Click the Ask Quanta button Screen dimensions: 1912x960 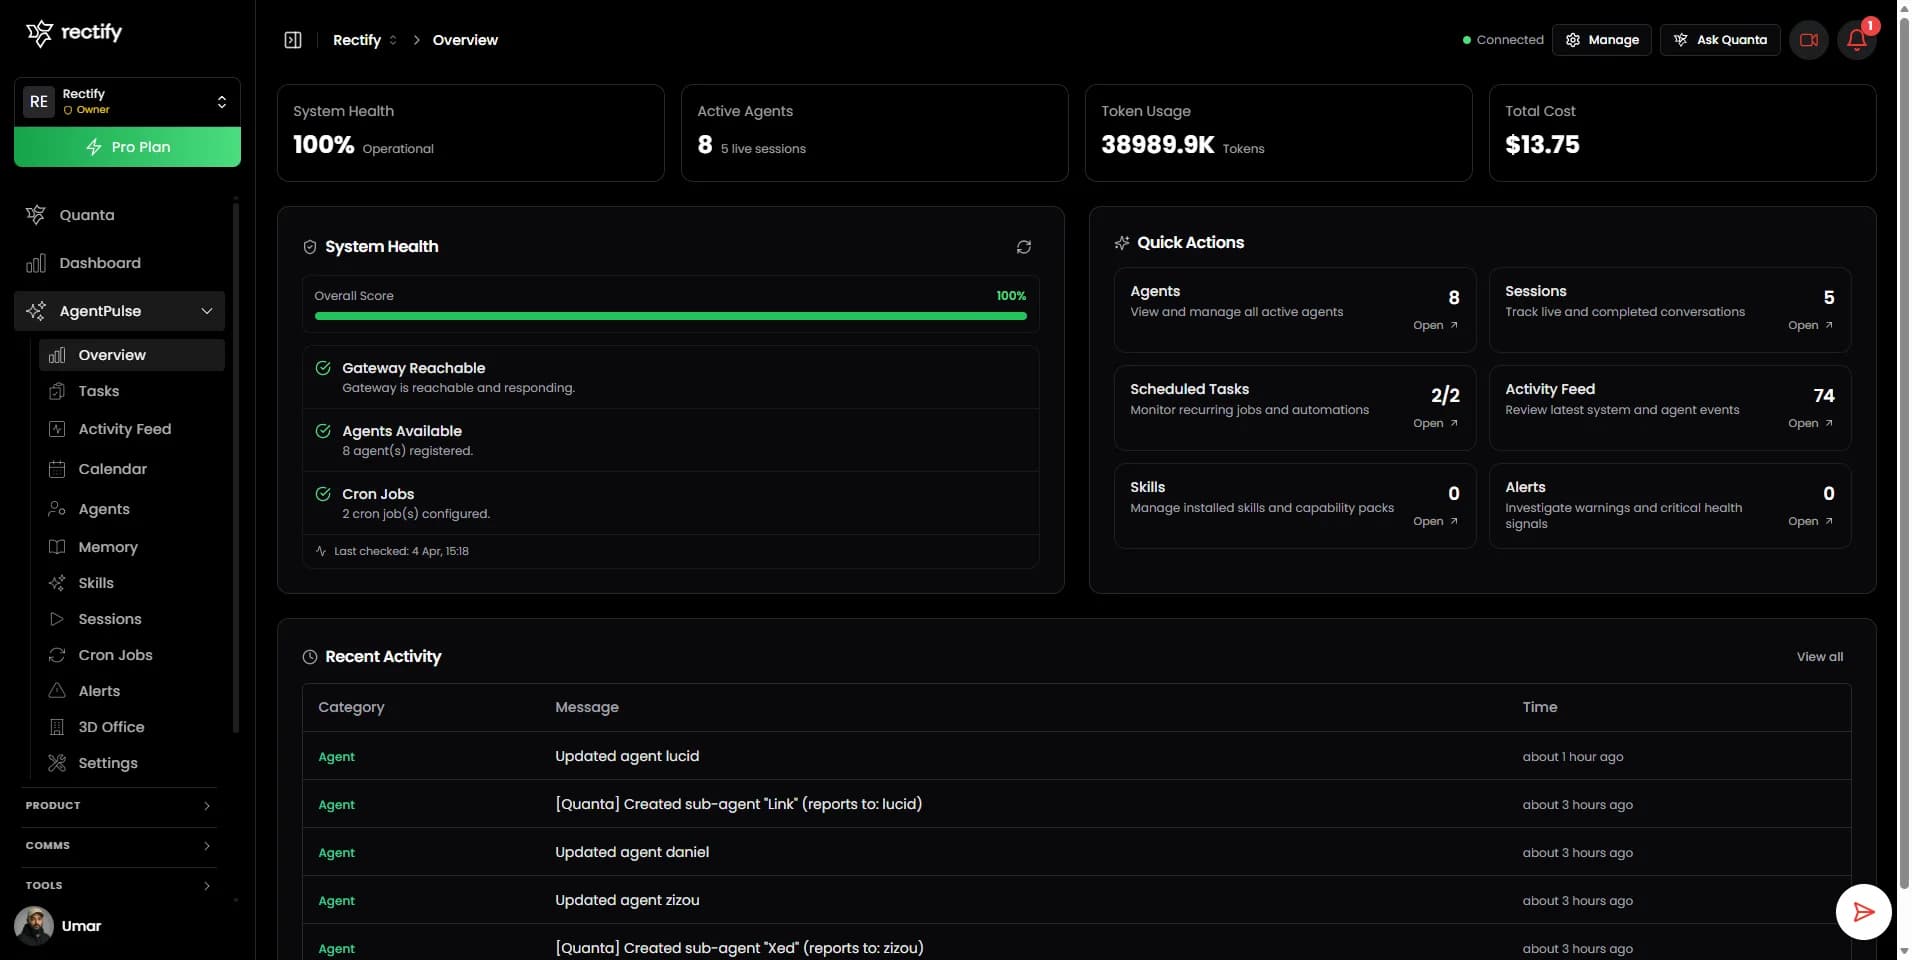[1720, 40]
